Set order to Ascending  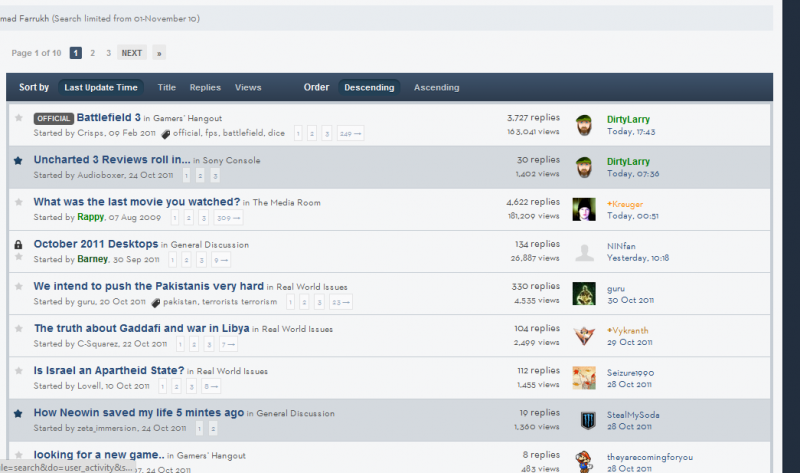point(436,88)
